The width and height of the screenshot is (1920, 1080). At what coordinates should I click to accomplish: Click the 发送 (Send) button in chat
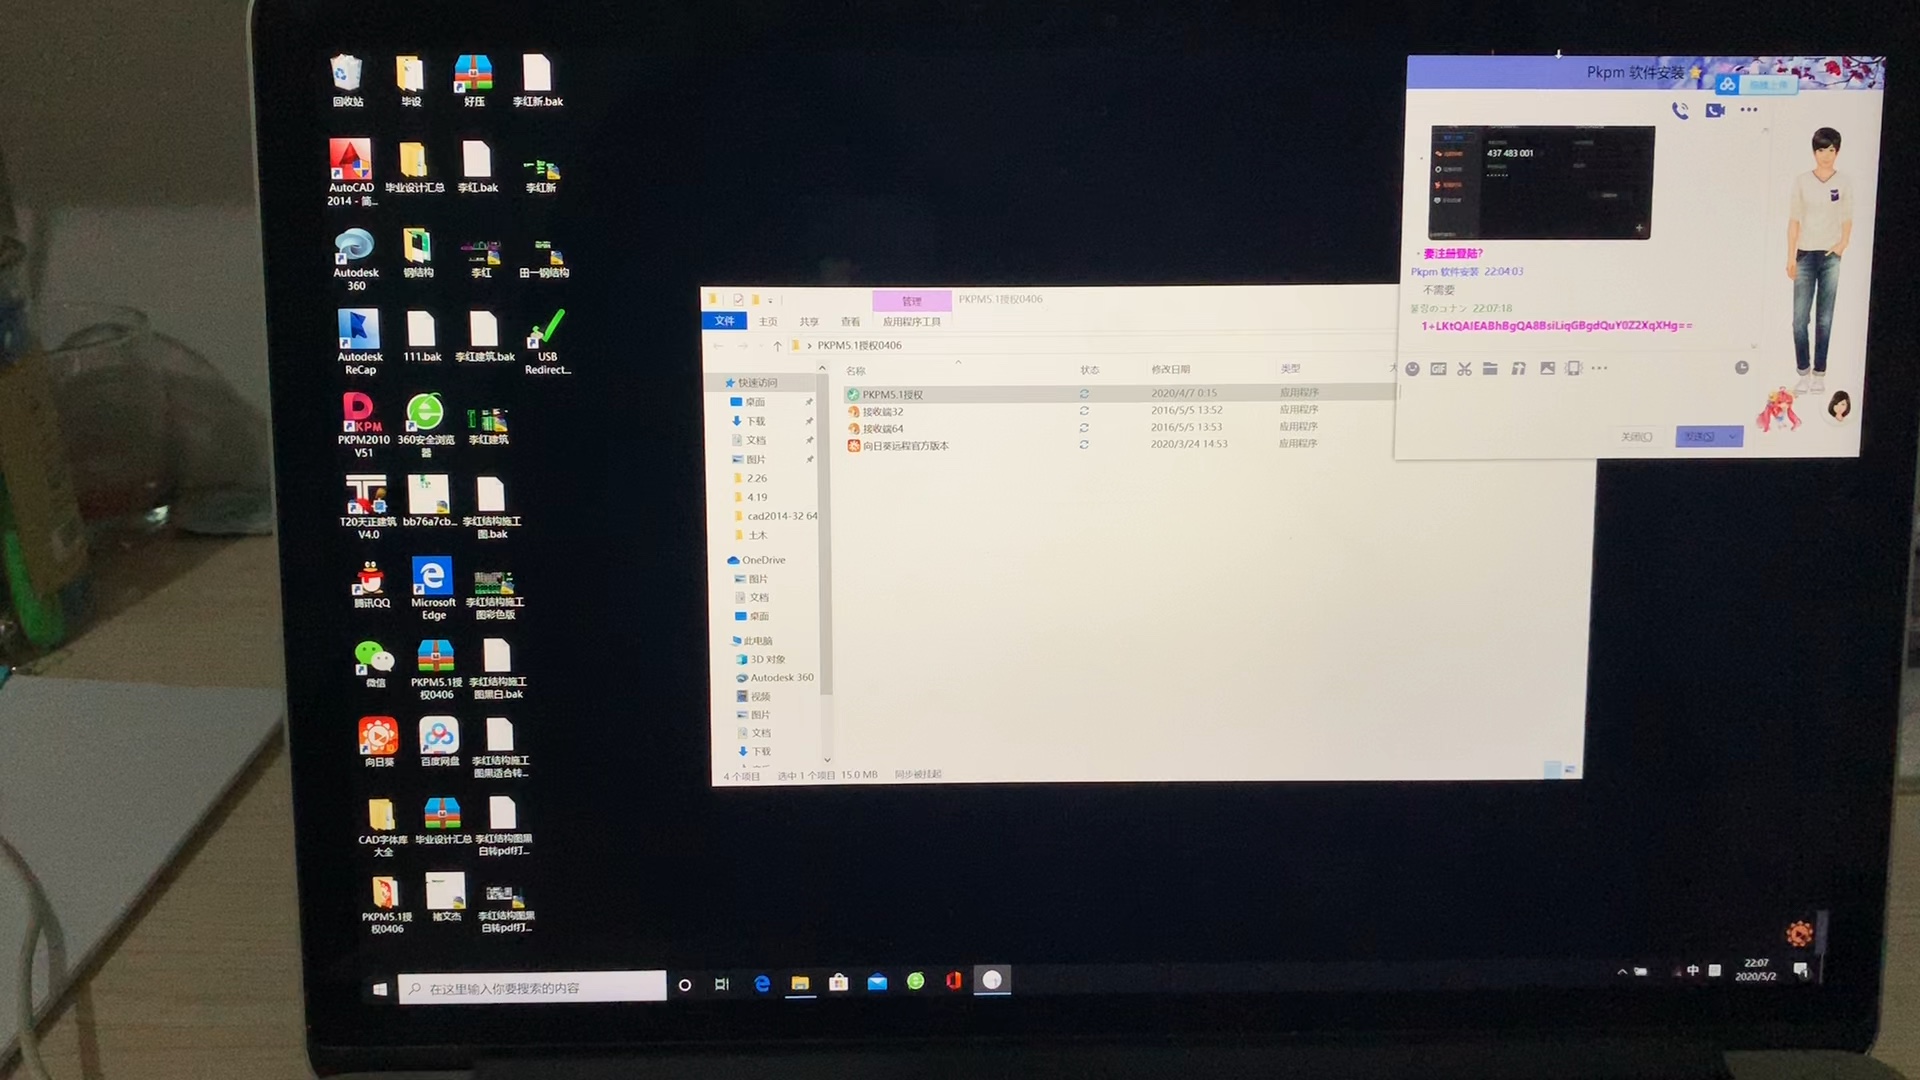[x=1699, y=437]
